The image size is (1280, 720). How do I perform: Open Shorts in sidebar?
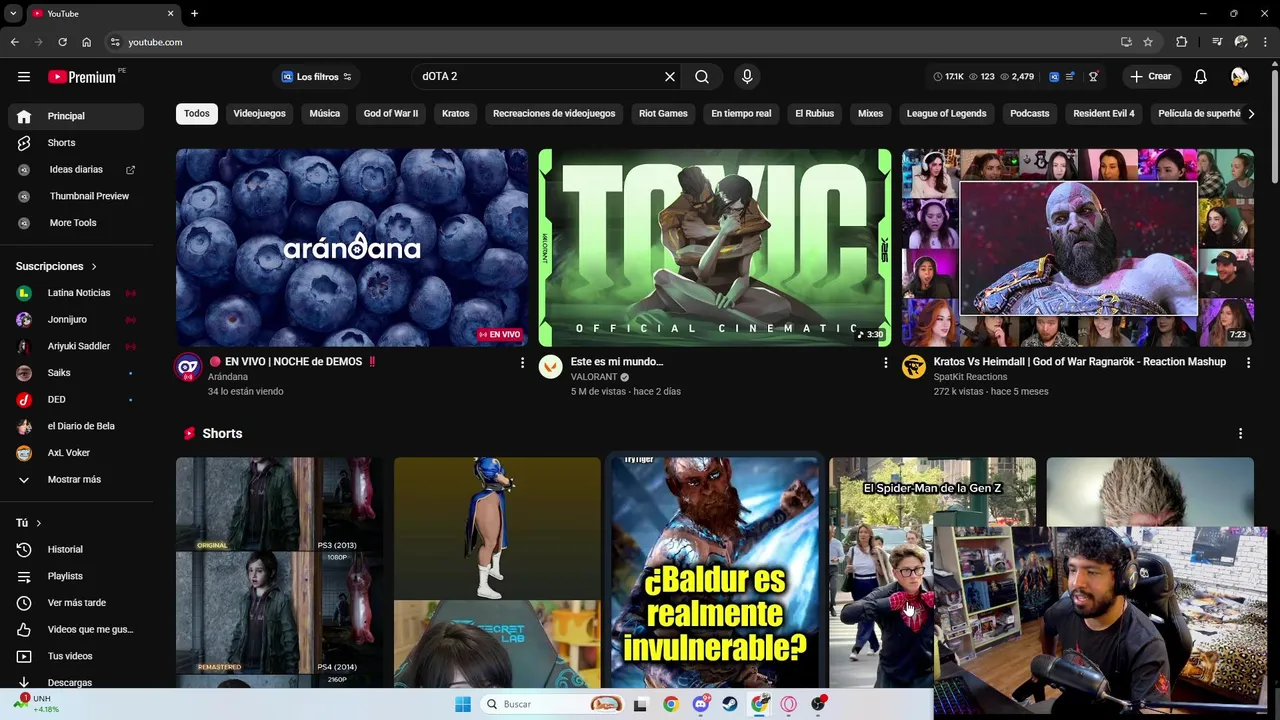click(x=76, y=143)
